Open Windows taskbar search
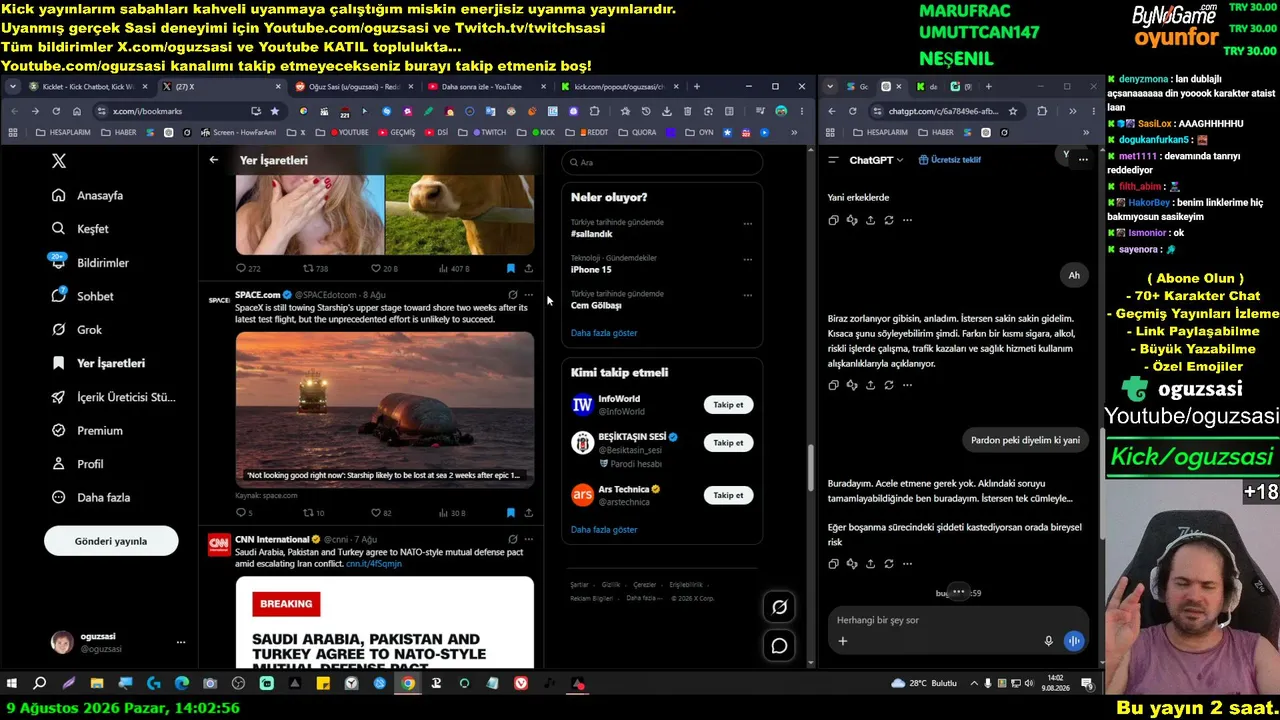 (x=40, y=684)
